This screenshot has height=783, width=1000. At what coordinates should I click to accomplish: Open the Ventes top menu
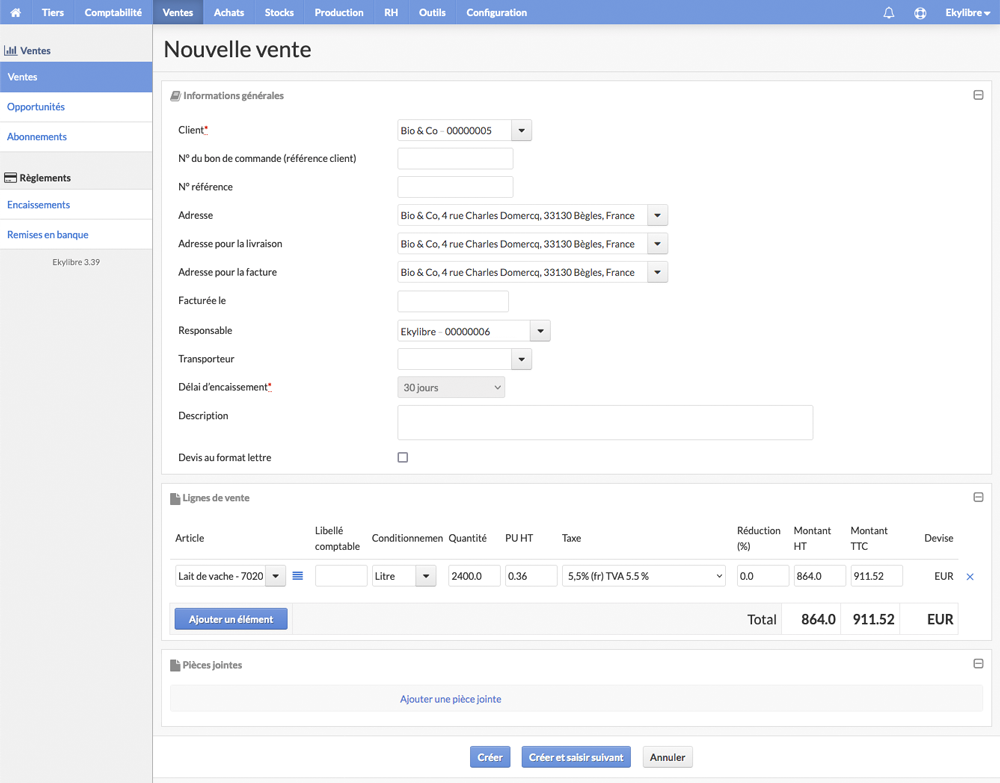[178, 12]
